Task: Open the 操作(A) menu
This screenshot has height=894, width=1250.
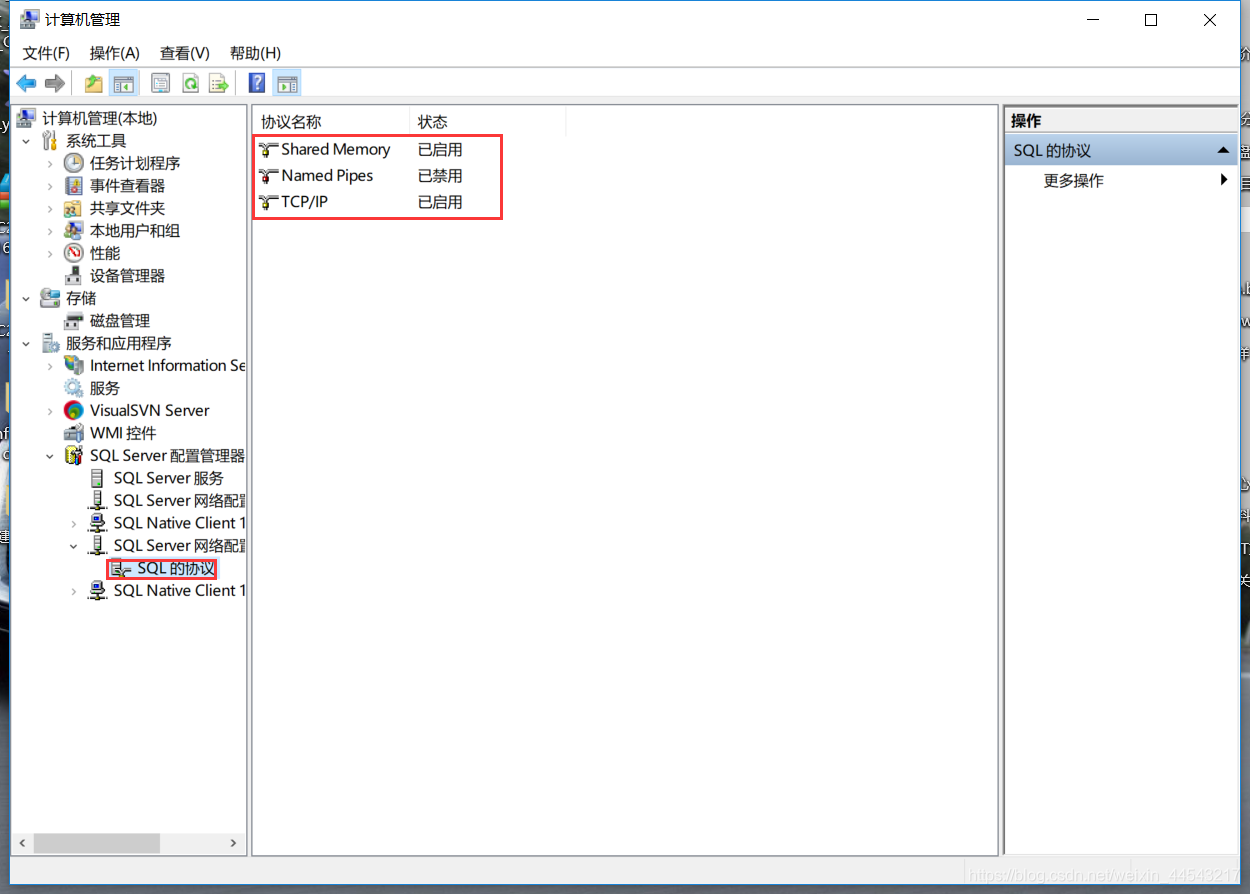Action: (115, 53)
